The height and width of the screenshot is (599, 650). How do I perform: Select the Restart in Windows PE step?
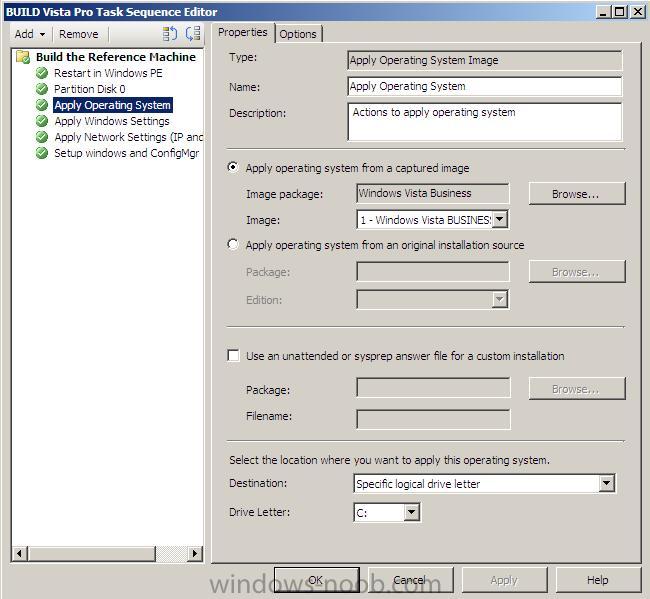[x=108, y=73]
